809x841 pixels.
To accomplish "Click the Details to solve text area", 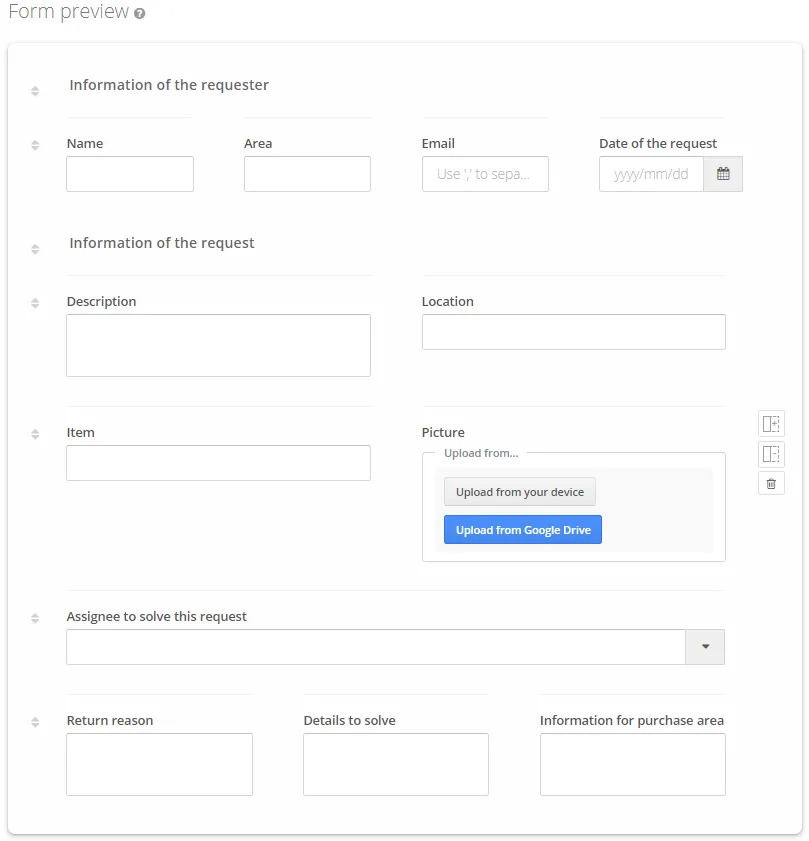I will pos(395,764).
